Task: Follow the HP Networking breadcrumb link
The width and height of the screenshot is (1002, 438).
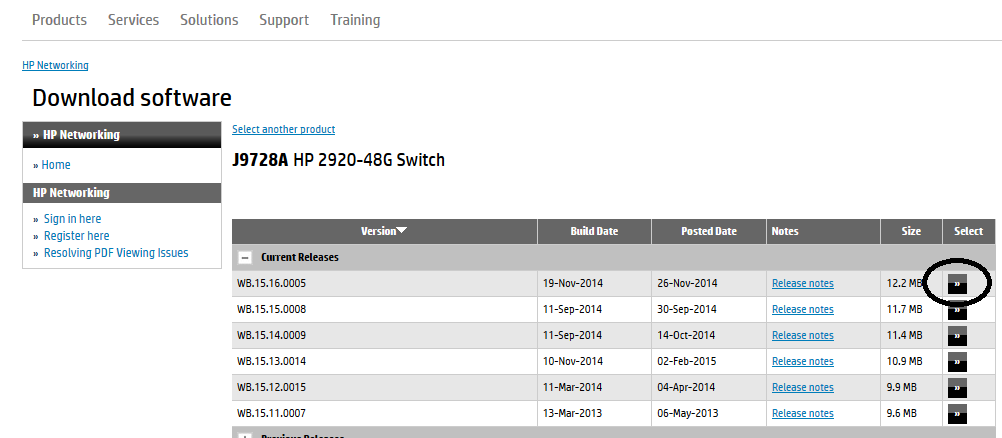Action: tap(56, 65)
